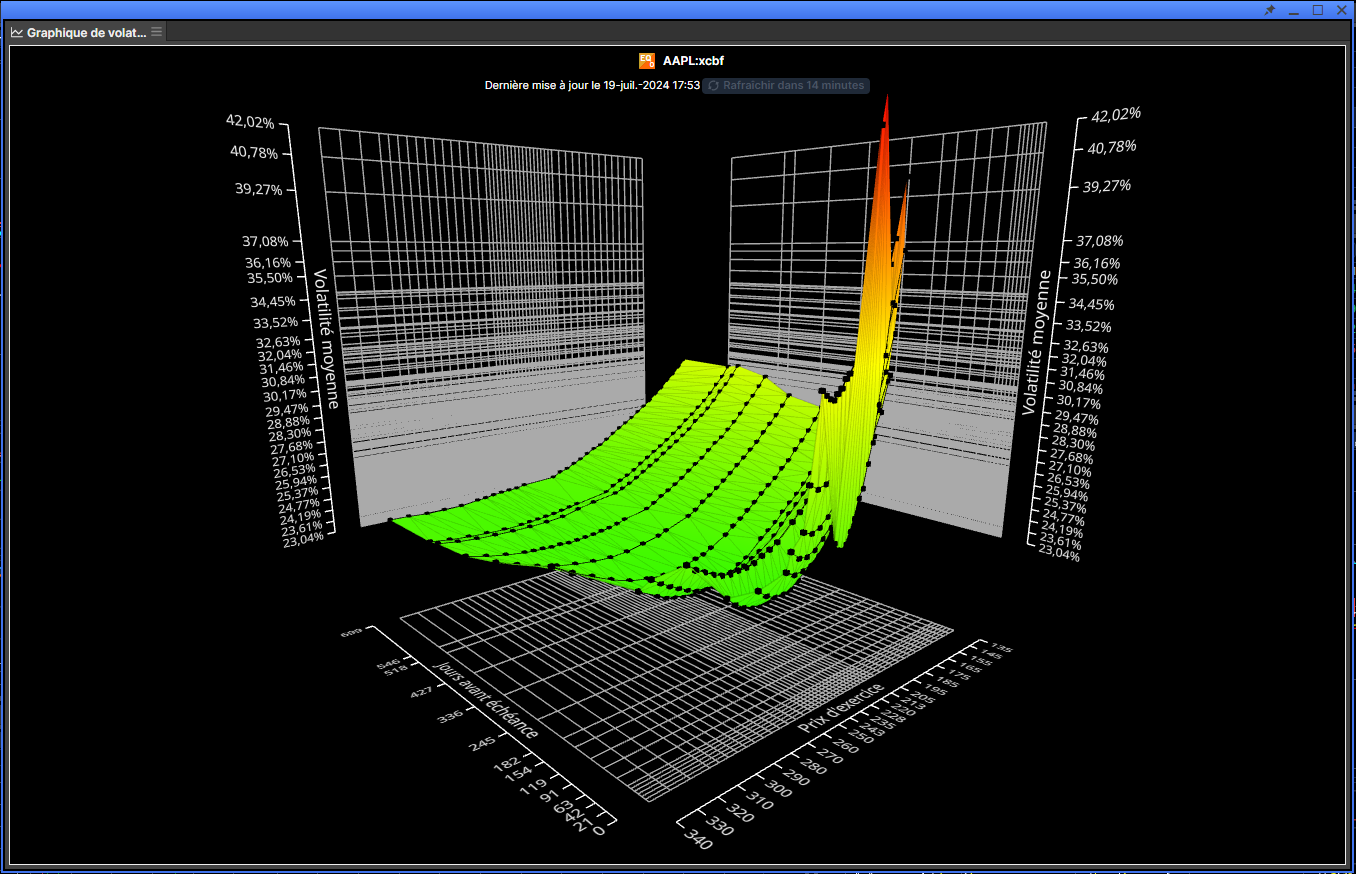
Task: Click right-side Volatilité moyenne axis title
Action: point(1038,342)
